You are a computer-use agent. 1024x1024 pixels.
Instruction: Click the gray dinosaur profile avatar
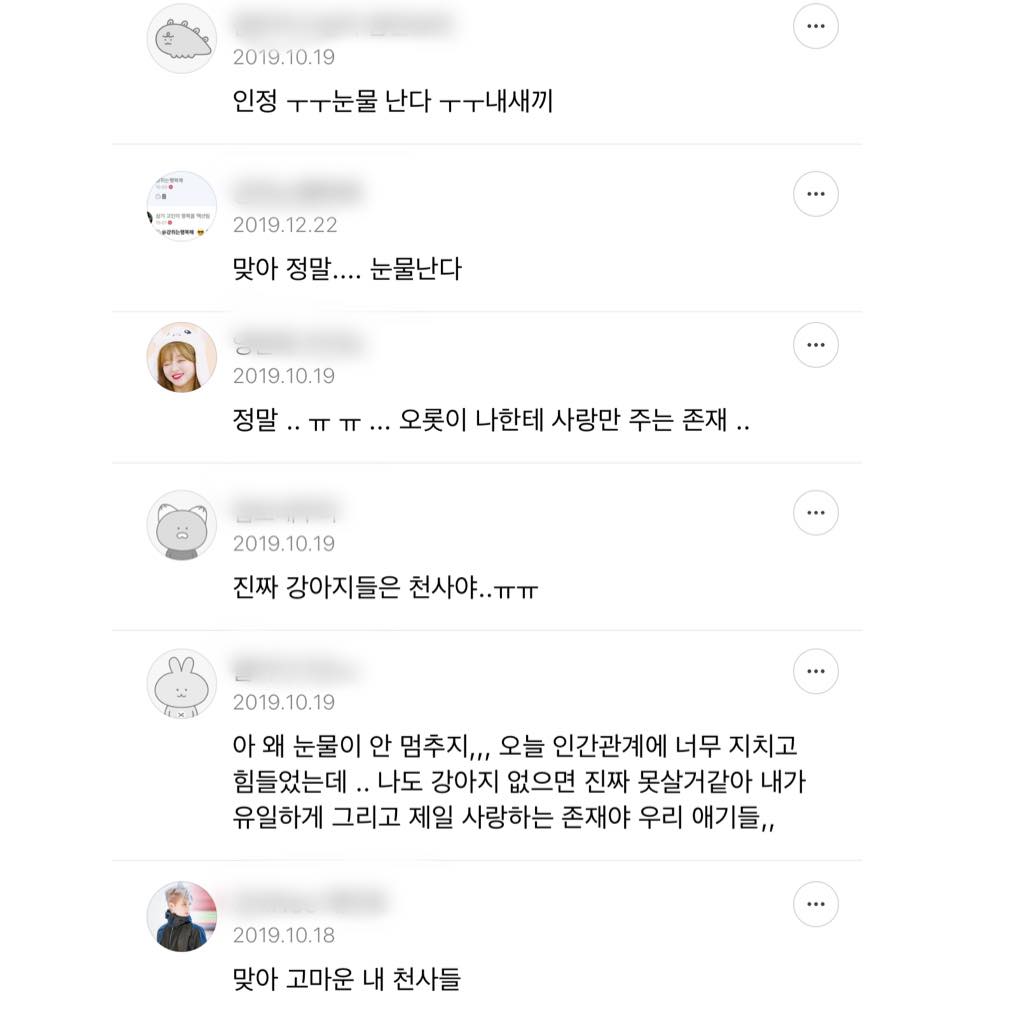(182, 39)
